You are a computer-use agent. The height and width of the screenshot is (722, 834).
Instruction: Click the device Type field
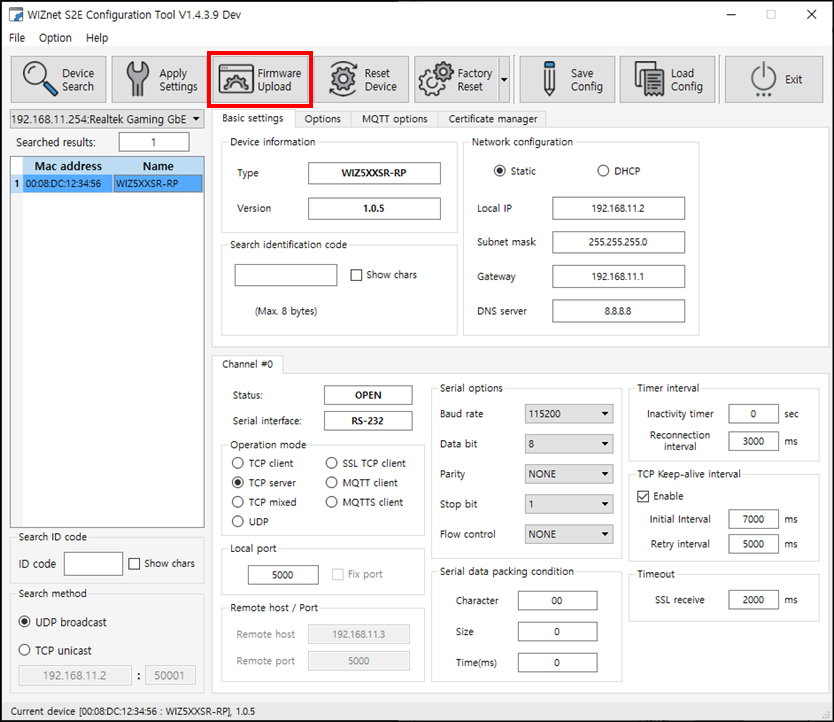click(x=374, y=173)
